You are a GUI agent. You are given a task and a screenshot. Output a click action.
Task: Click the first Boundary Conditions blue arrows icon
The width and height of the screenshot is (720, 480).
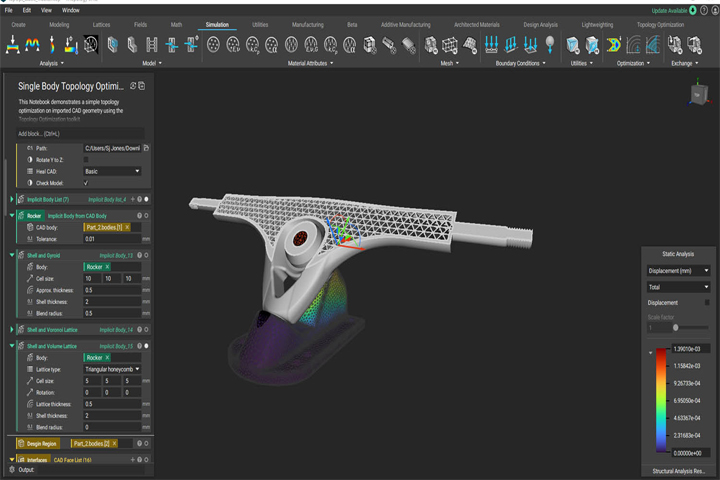(491, 45)
